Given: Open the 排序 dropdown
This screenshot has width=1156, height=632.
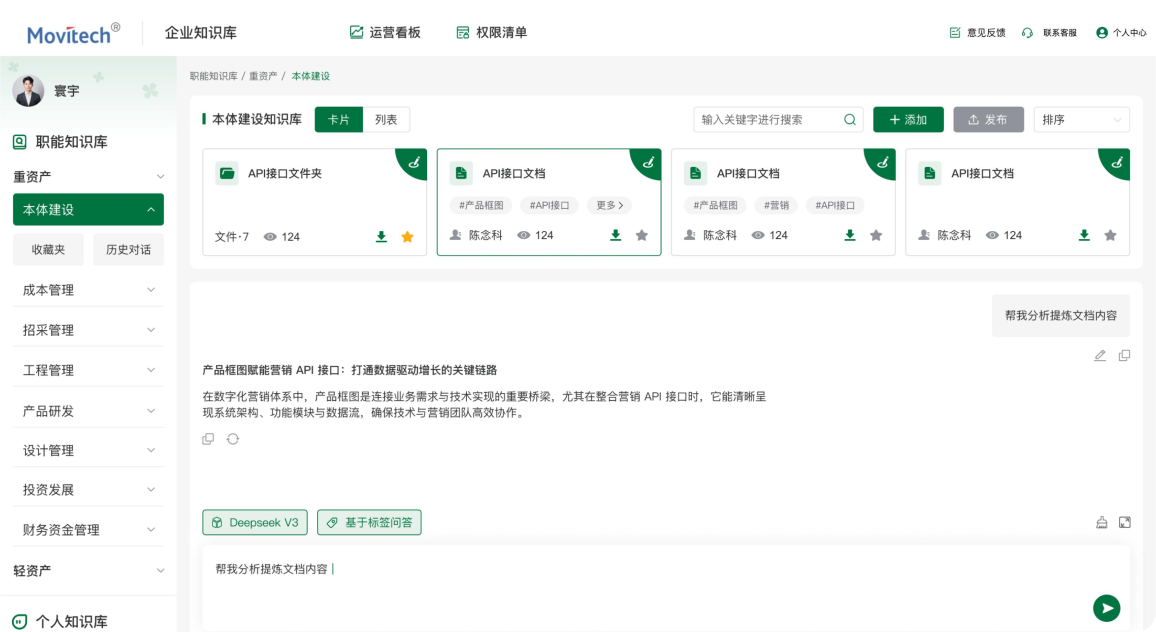Looking at the screenshot, I should point(1082,119).
